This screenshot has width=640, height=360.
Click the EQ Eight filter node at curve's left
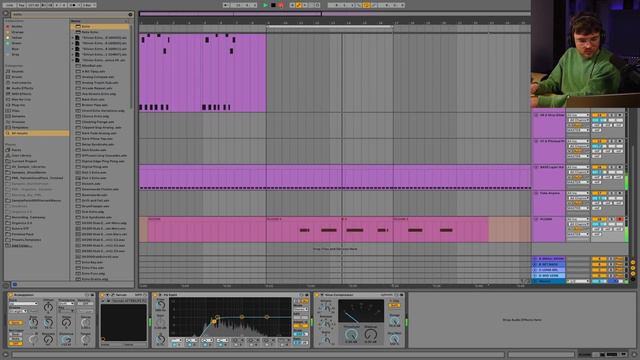click(x=214, y=322)
